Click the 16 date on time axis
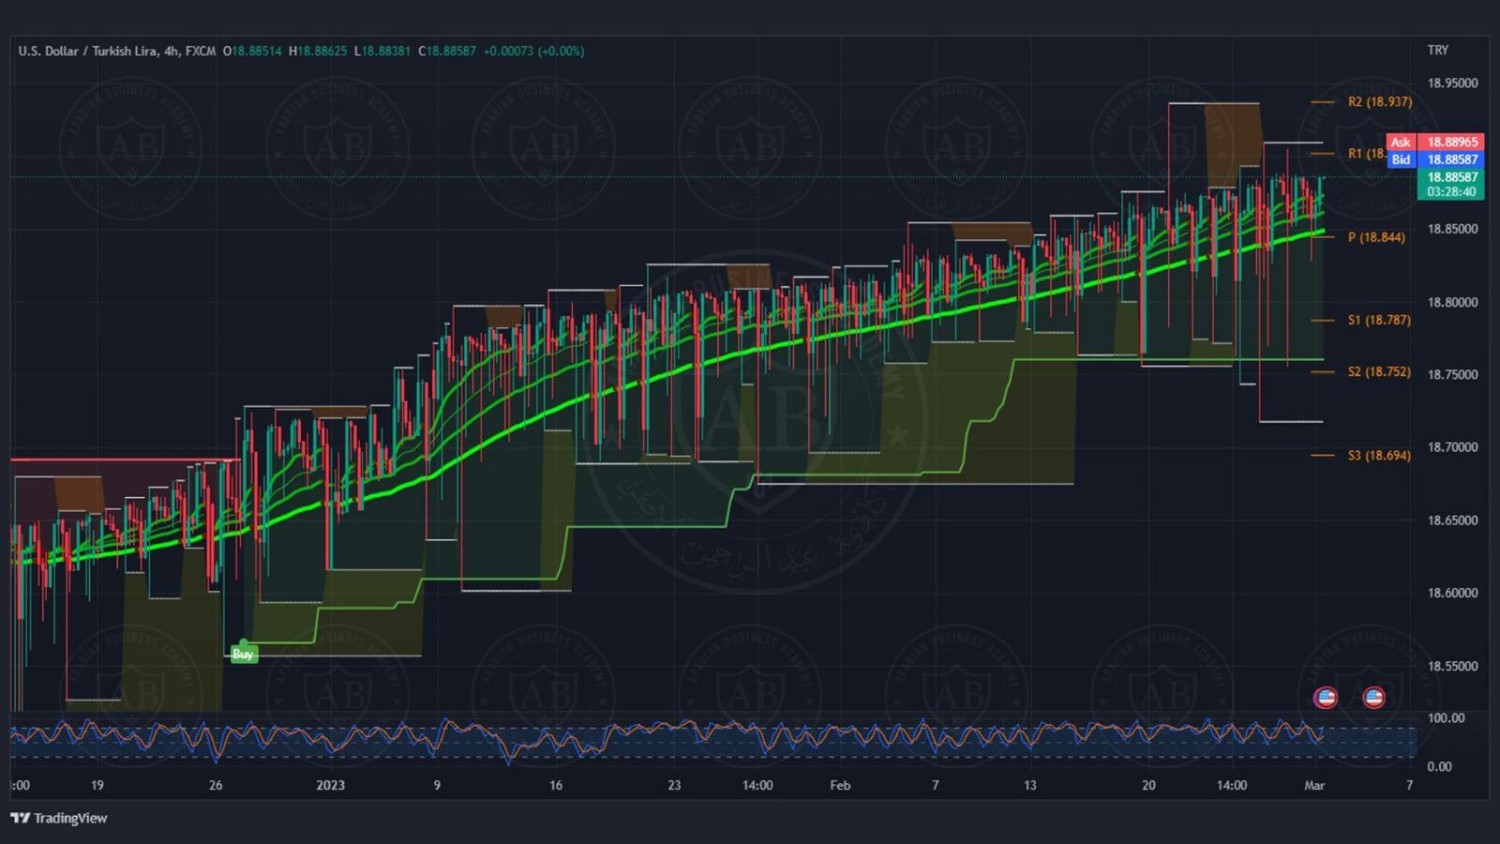 click(556, 785)
